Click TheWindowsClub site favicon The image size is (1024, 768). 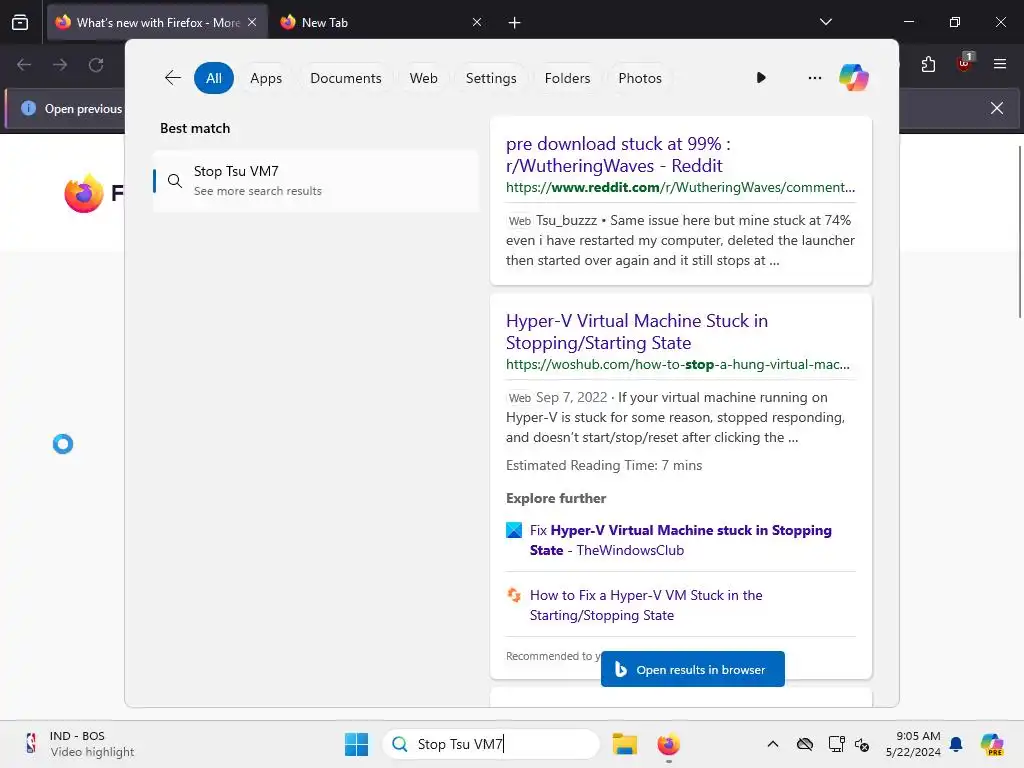tap(514, 530)
